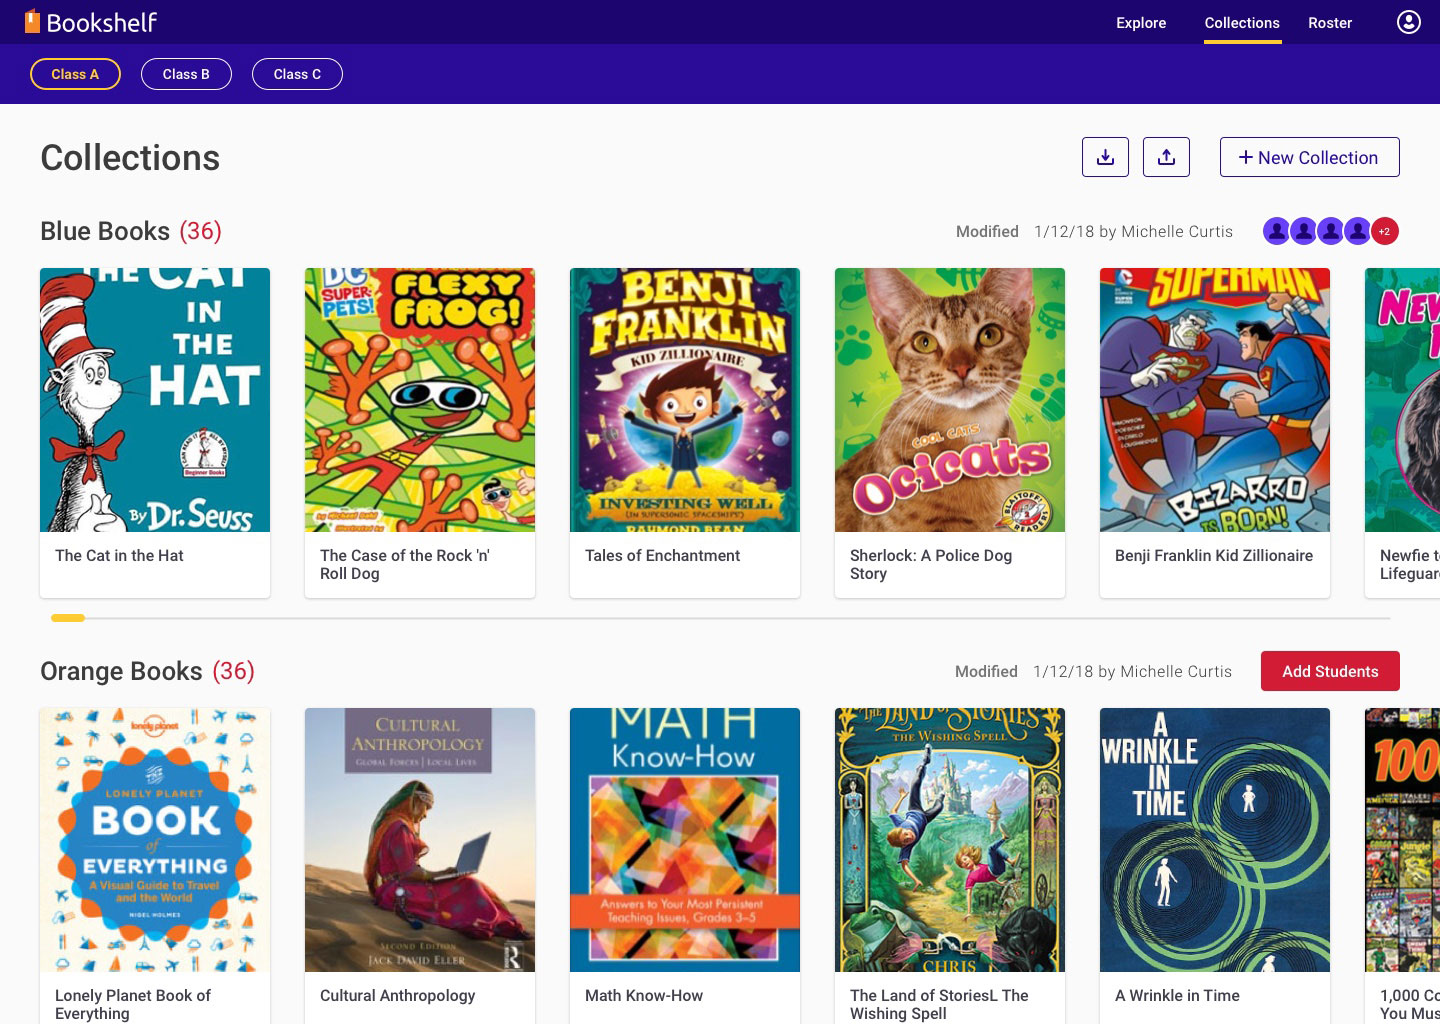1440x1024 pixels.
Task: Open the Flexy Frog book cover
Action: point(420,400)
